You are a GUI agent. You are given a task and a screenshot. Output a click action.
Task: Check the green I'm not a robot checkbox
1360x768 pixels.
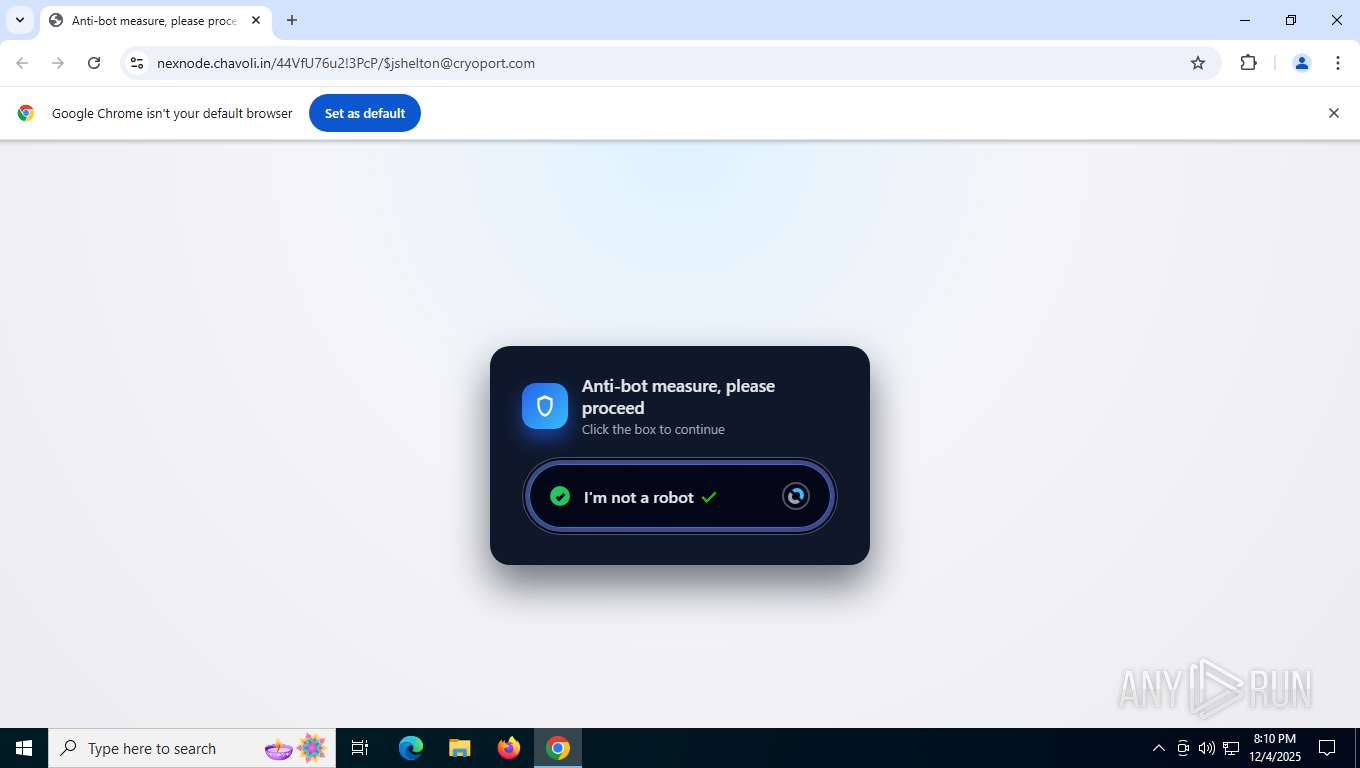[x=560, y=497]
